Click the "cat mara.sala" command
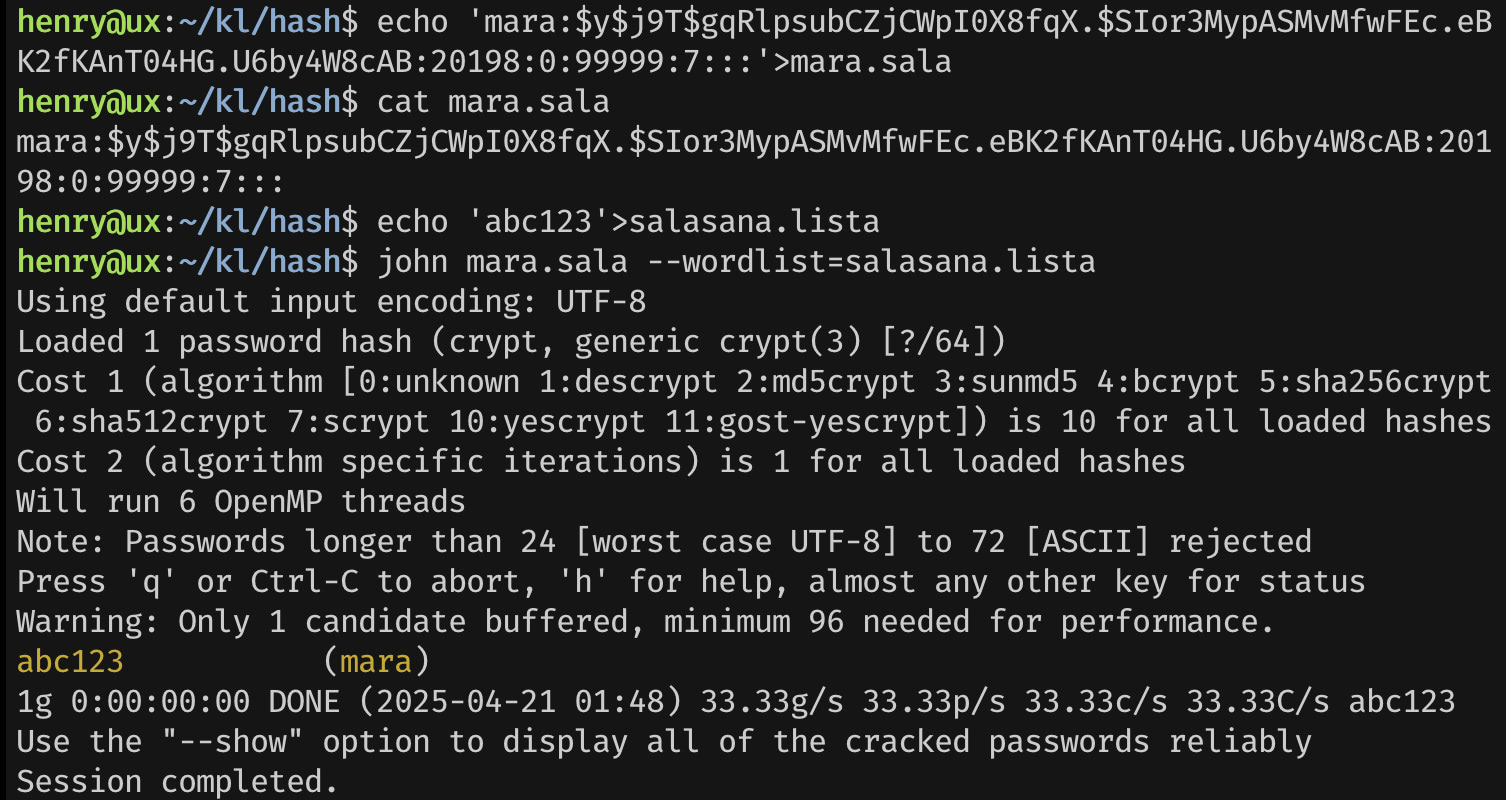Image resolution: width=1506 pixels, height=800 pixels. coord(493,102)
